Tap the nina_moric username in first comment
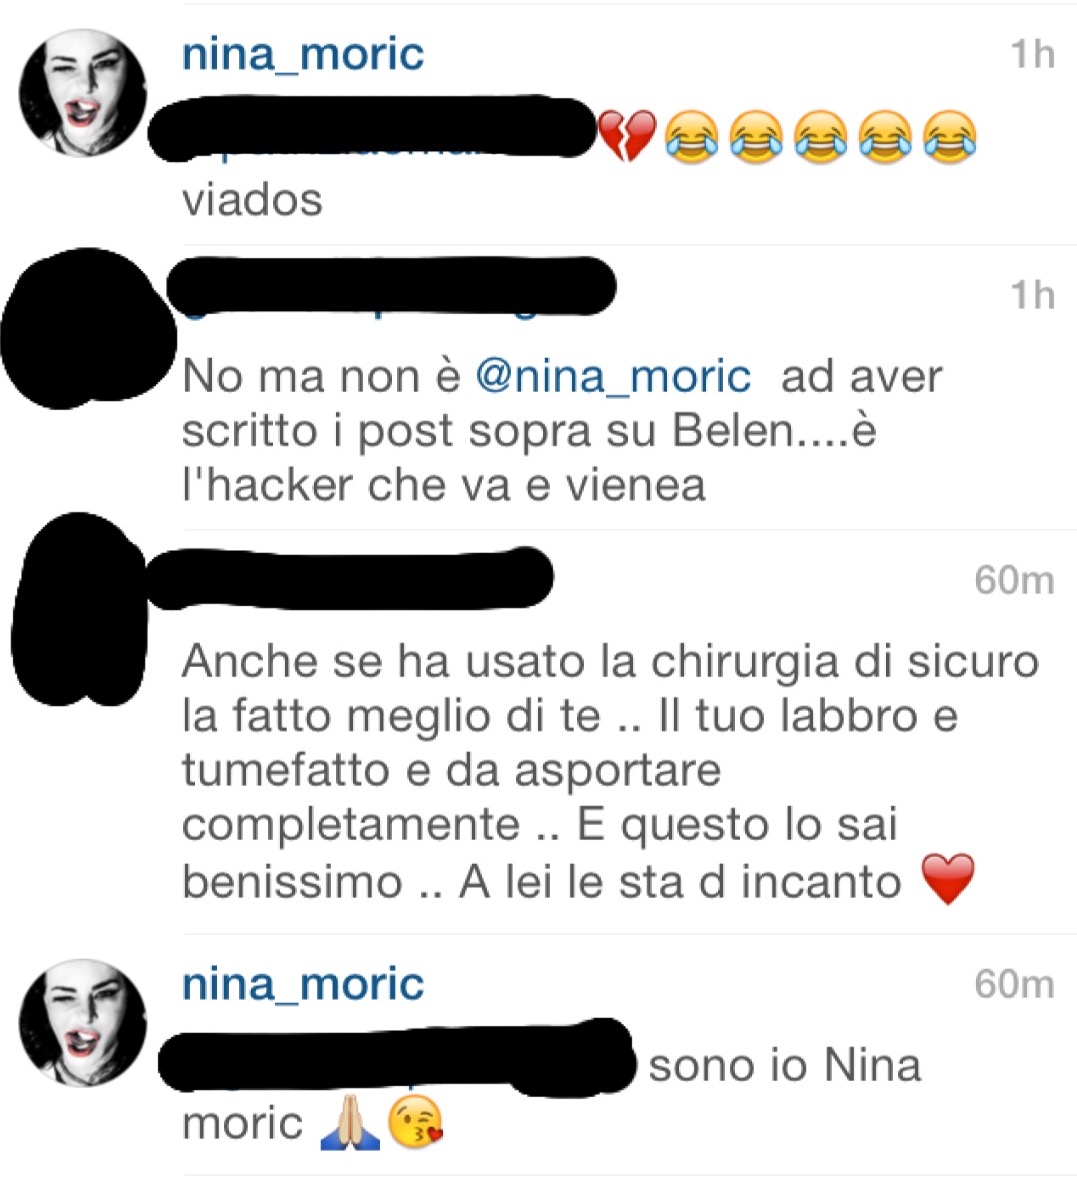 coord(303,54)
